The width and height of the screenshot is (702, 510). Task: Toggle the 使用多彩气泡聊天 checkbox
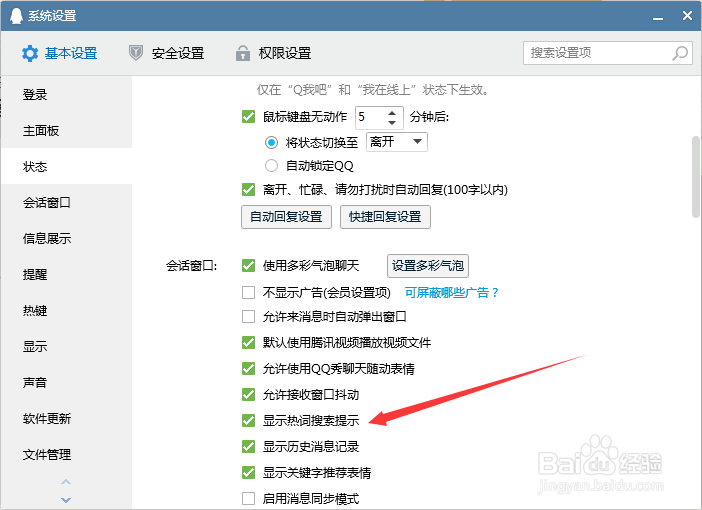(x=248, y=266)
